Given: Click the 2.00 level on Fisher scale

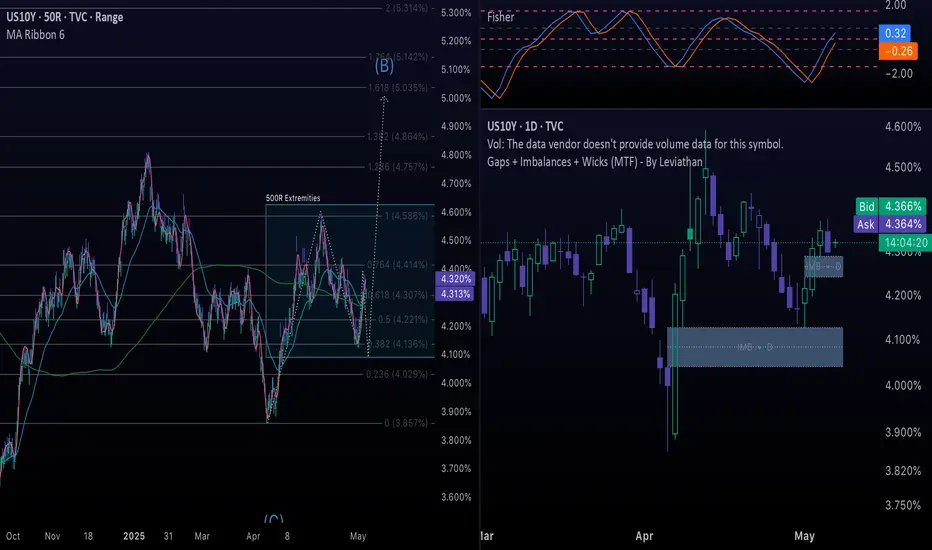Looking at the screenshot, I should [896, 5].
